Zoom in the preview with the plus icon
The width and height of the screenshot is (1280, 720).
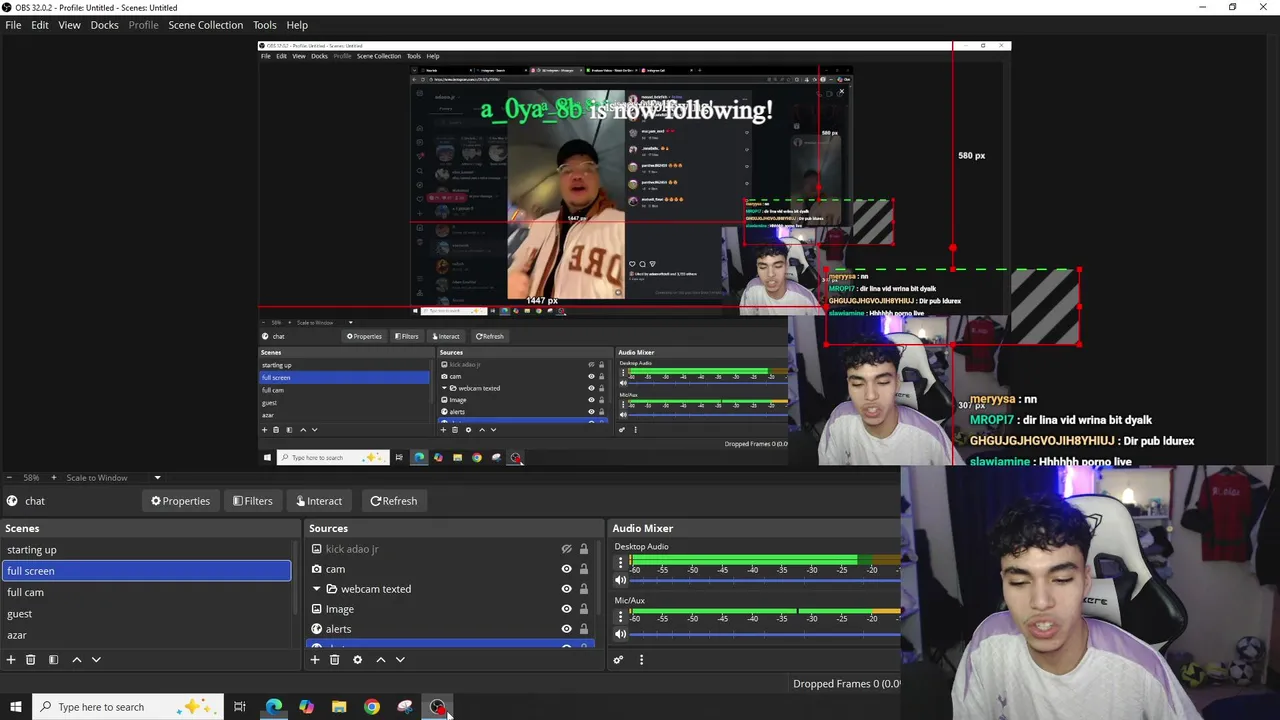click(53, 478)
